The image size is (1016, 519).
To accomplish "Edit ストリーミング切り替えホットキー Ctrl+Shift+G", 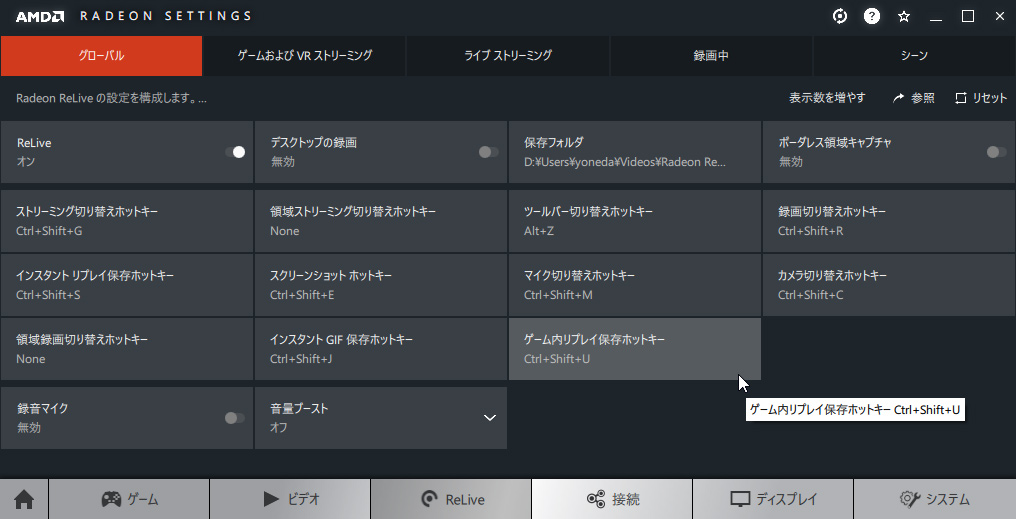I will (127, 221).
